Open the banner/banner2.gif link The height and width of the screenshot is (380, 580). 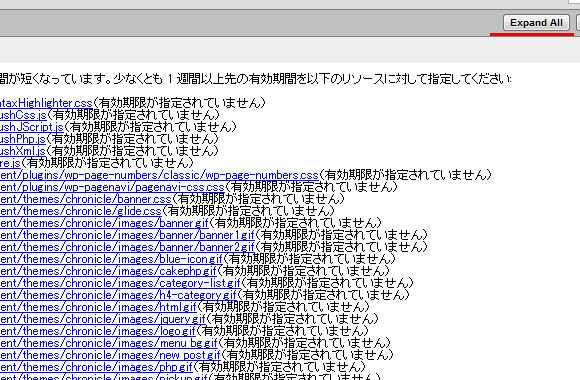click(x=127, y=247)
